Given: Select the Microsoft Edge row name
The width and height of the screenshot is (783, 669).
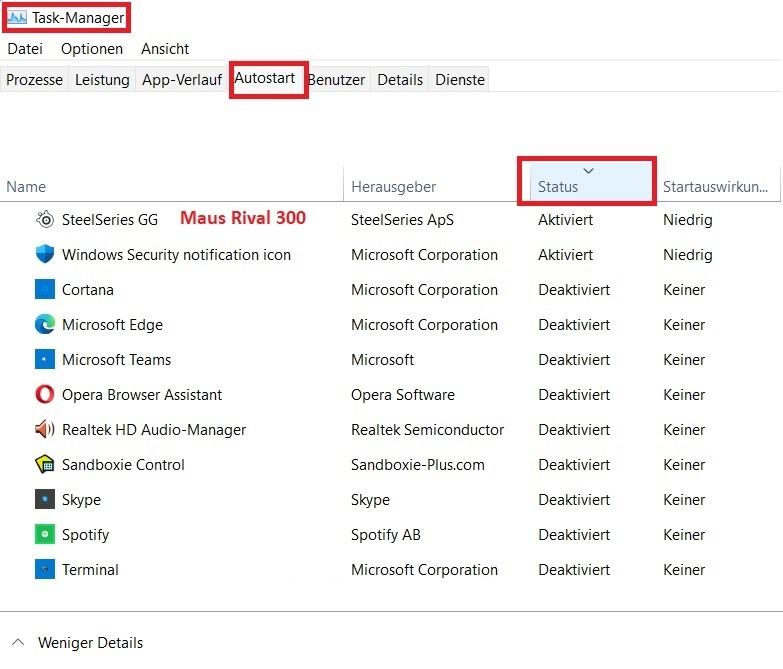Looking at the screenshot, I should point(112,325).
